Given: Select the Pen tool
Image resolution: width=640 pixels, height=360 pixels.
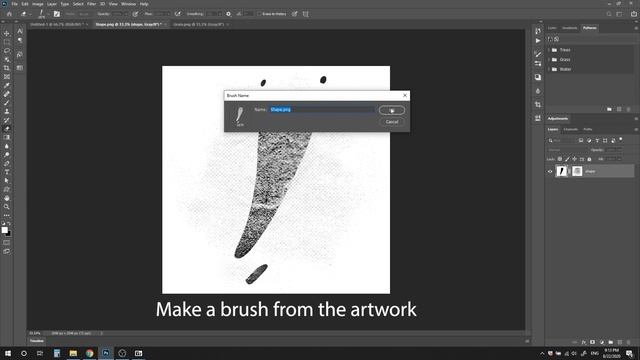Looking at the screenshot, I should click(7, 163).
